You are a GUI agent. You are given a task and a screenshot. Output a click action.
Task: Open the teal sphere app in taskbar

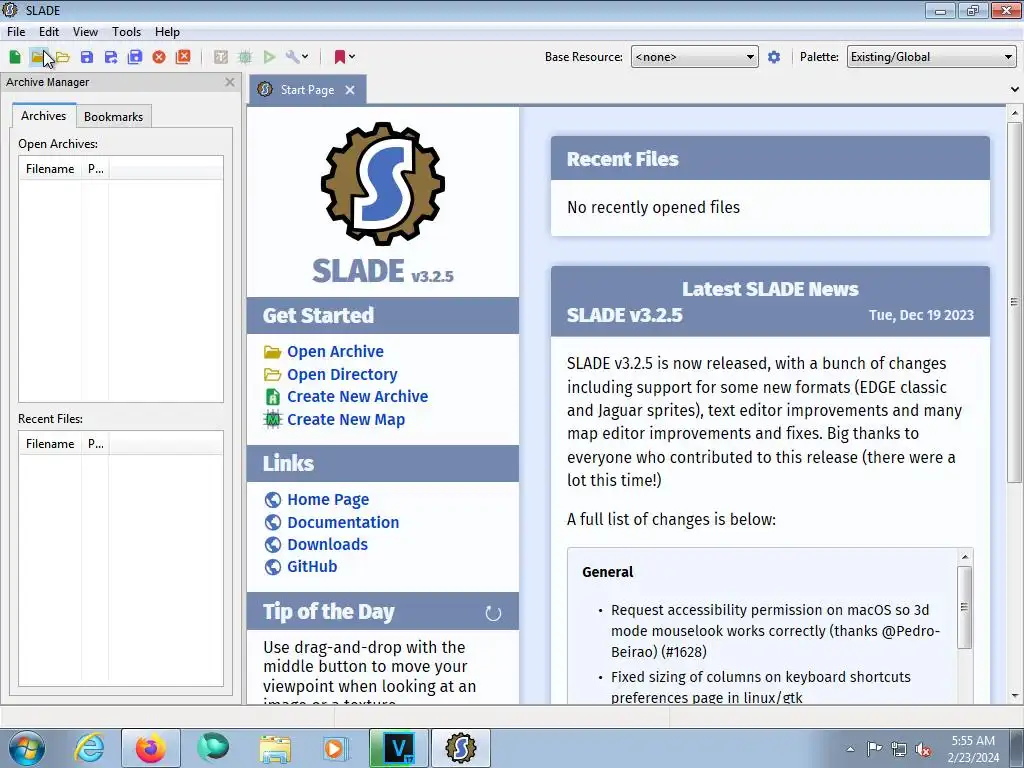point(213,748)
